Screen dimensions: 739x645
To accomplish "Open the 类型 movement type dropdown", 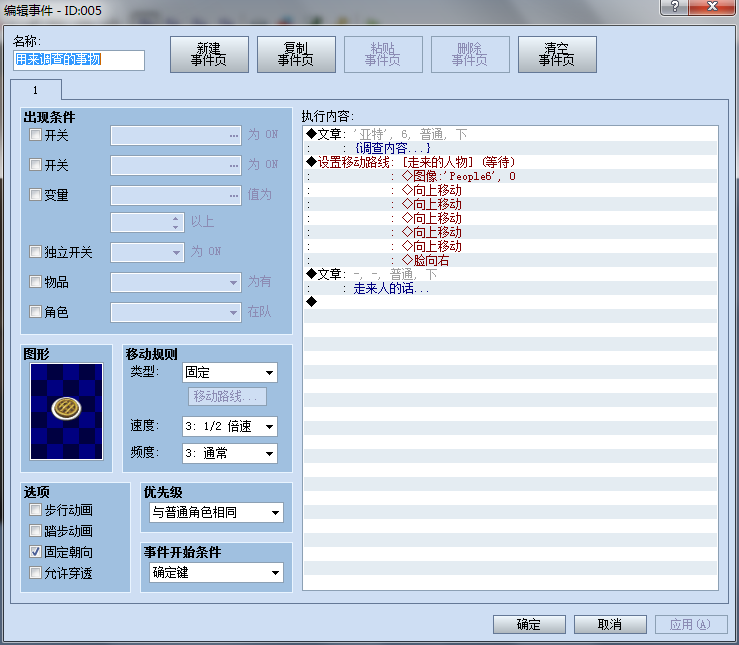I will [230, 373].
